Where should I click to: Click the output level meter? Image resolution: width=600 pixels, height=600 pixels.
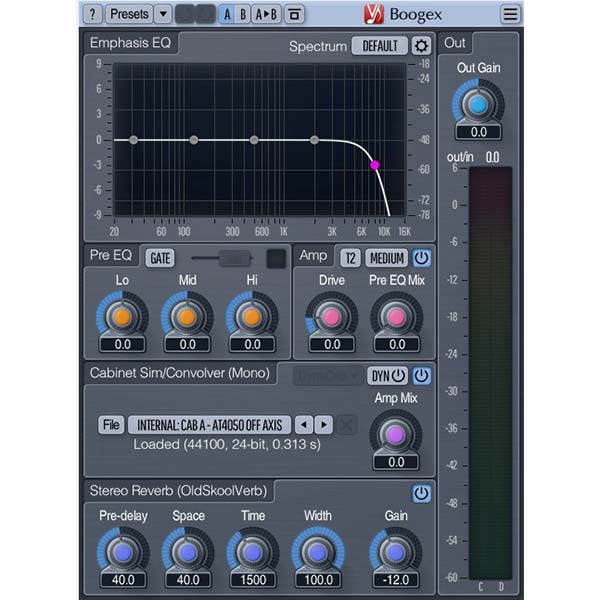click(491, 373)
